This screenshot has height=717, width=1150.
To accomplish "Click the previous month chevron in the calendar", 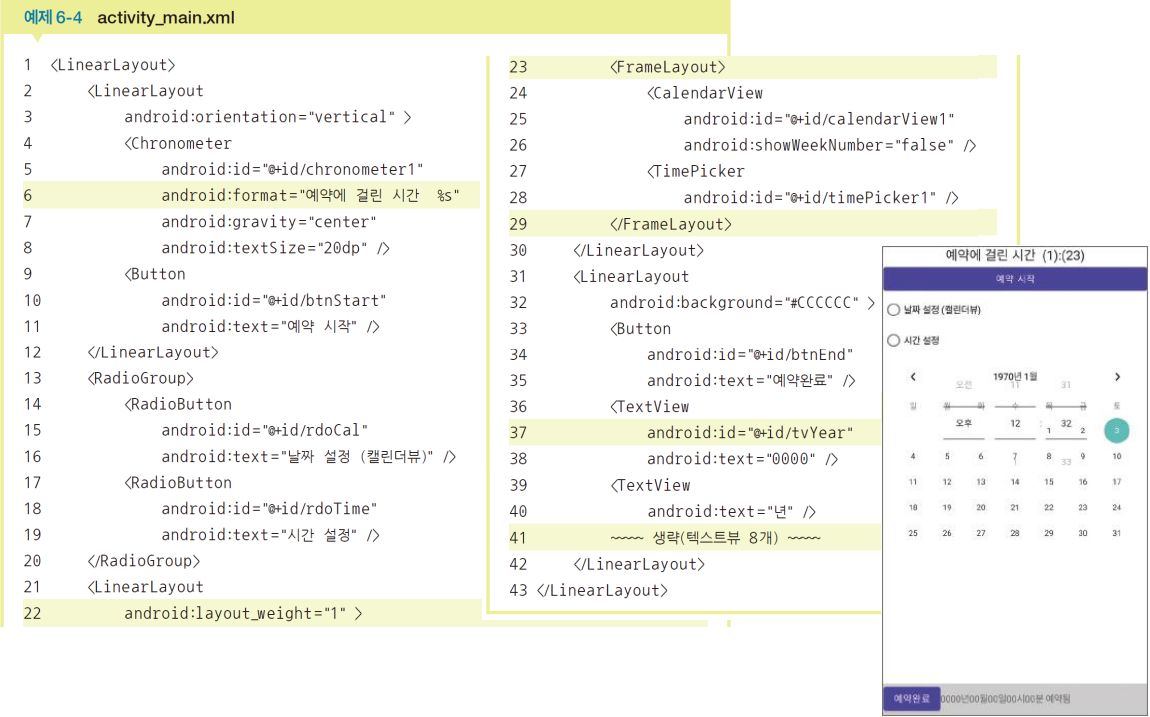I will [x=913, y=377].
